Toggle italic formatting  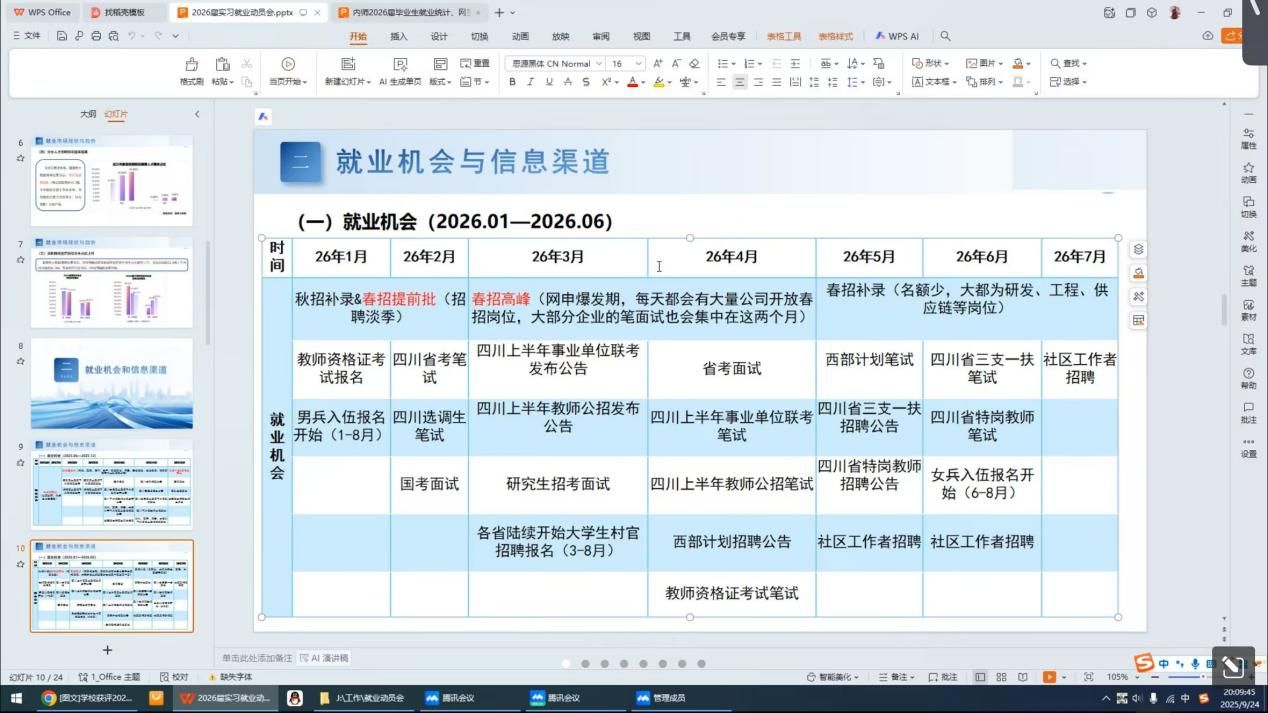coord(530,82)
